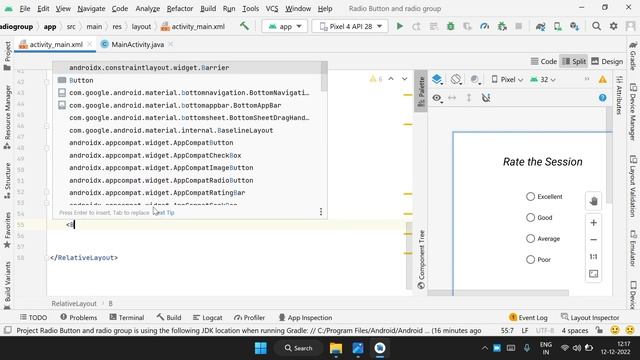Choose AppCompatRatingBar completion suggestion

click(188, 193)
